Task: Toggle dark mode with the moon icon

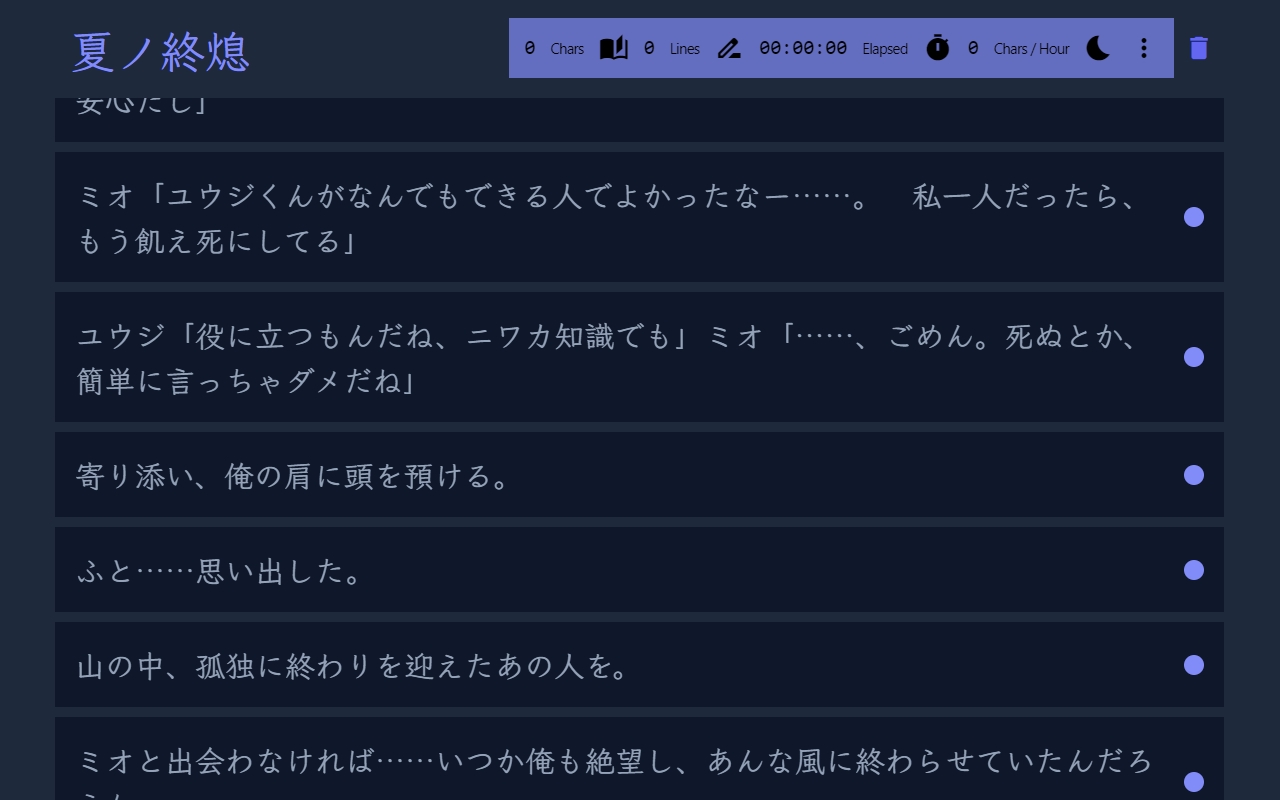Action: 1097,47
